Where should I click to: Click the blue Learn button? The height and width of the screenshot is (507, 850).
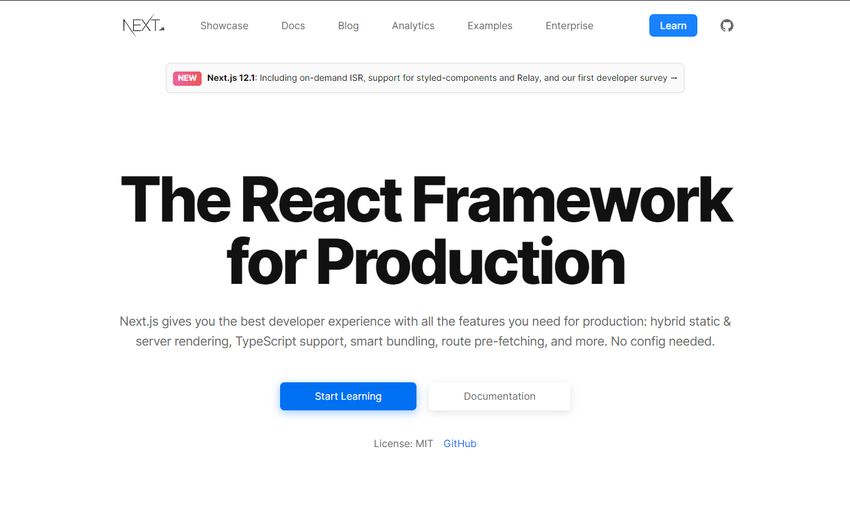click(673, 25)
